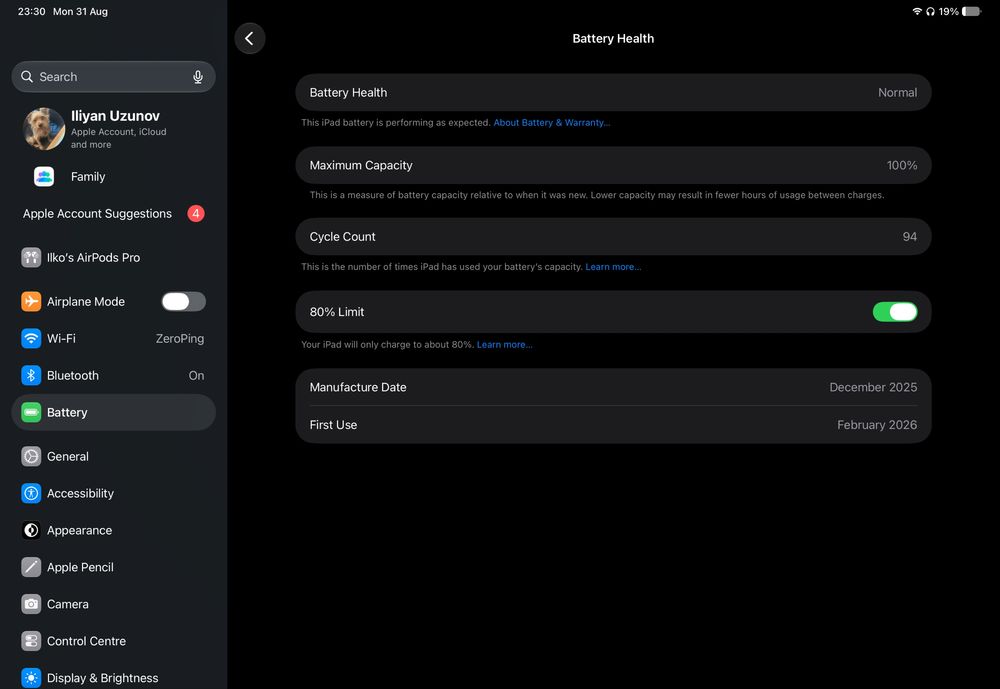The height and width of the screenshot is (689, 1000).
Task: Tap the Camera icon
Action: (x=31, y=604)
